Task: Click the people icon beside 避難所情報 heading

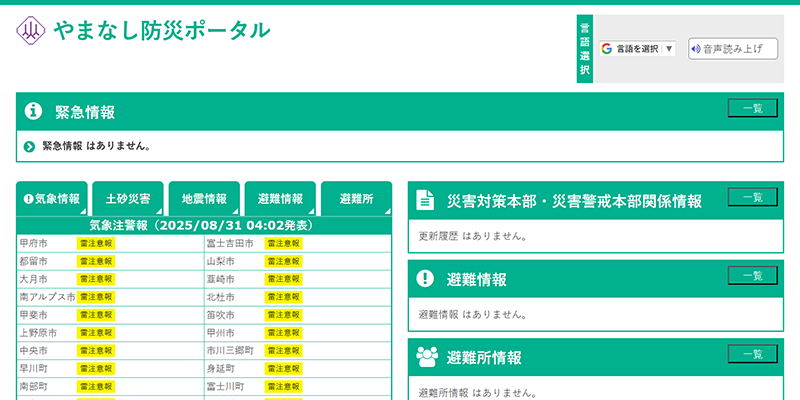Action: click(x=427, y=357)
